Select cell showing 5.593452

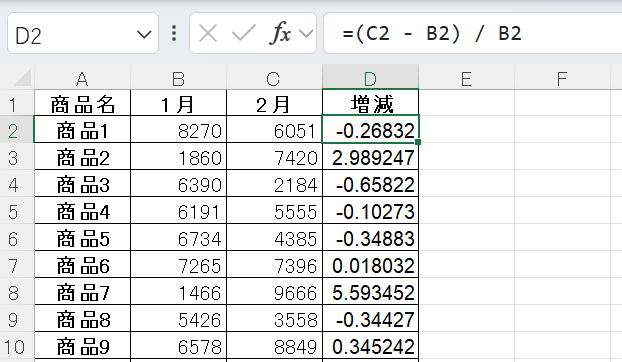pyautogui.click(x=371, y=291)
